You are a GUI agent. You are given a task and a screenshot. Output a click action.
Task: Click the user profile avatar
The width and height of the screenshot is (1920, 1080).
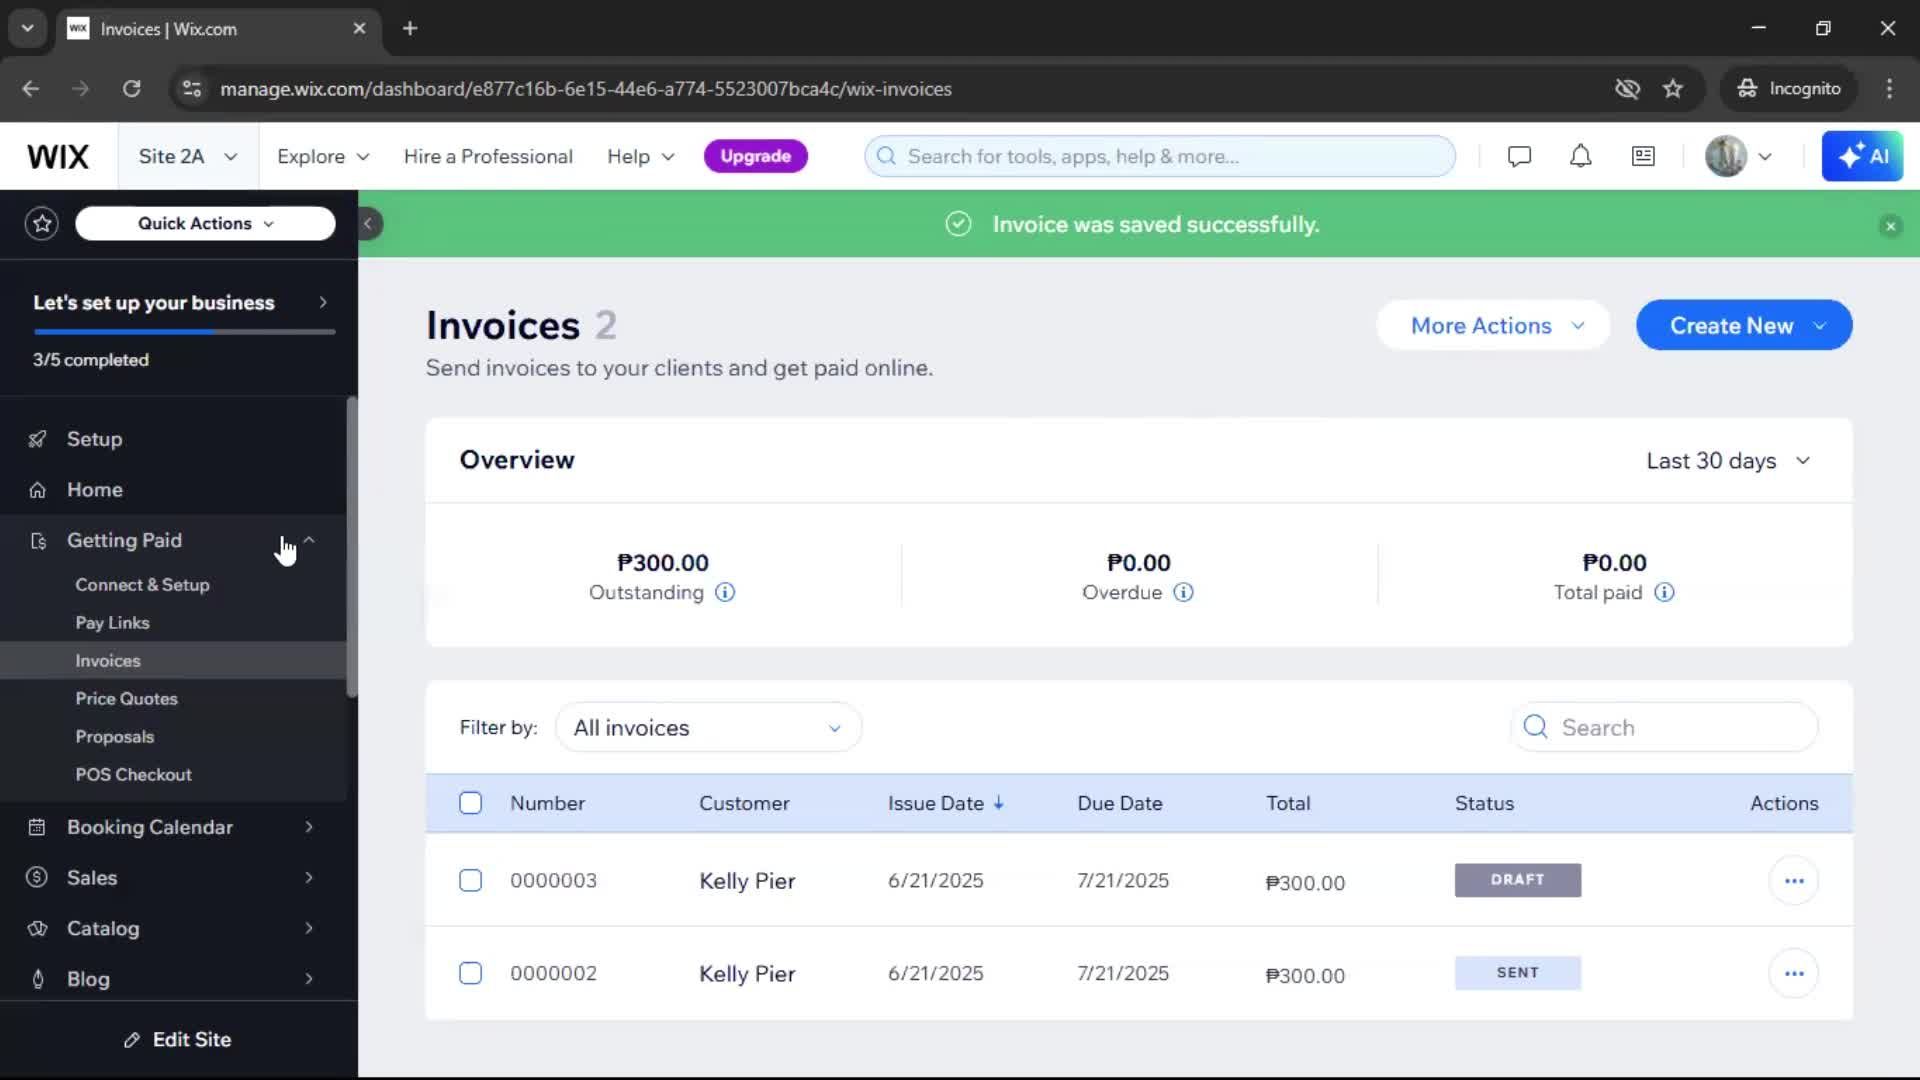[1725, 157]
